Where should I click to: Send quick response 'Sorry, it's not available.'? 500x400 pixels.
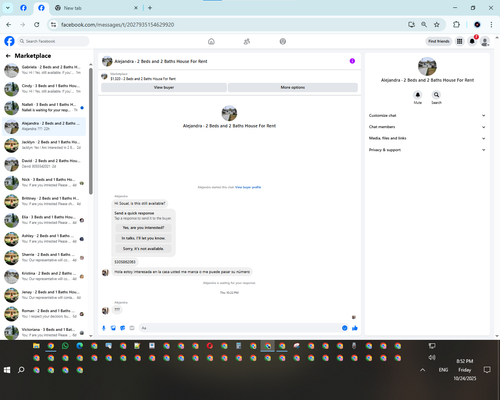[143, 249]
